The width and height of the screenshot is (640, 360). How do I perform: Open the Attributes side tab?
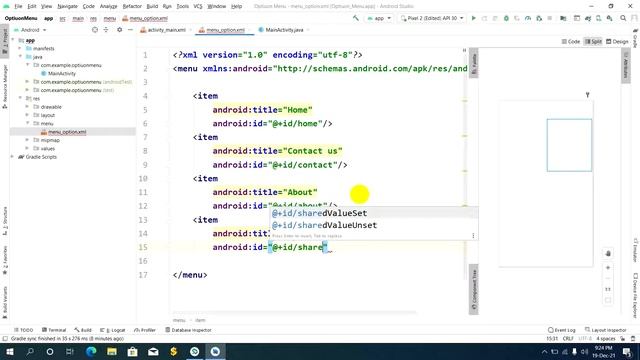point(626,67)
